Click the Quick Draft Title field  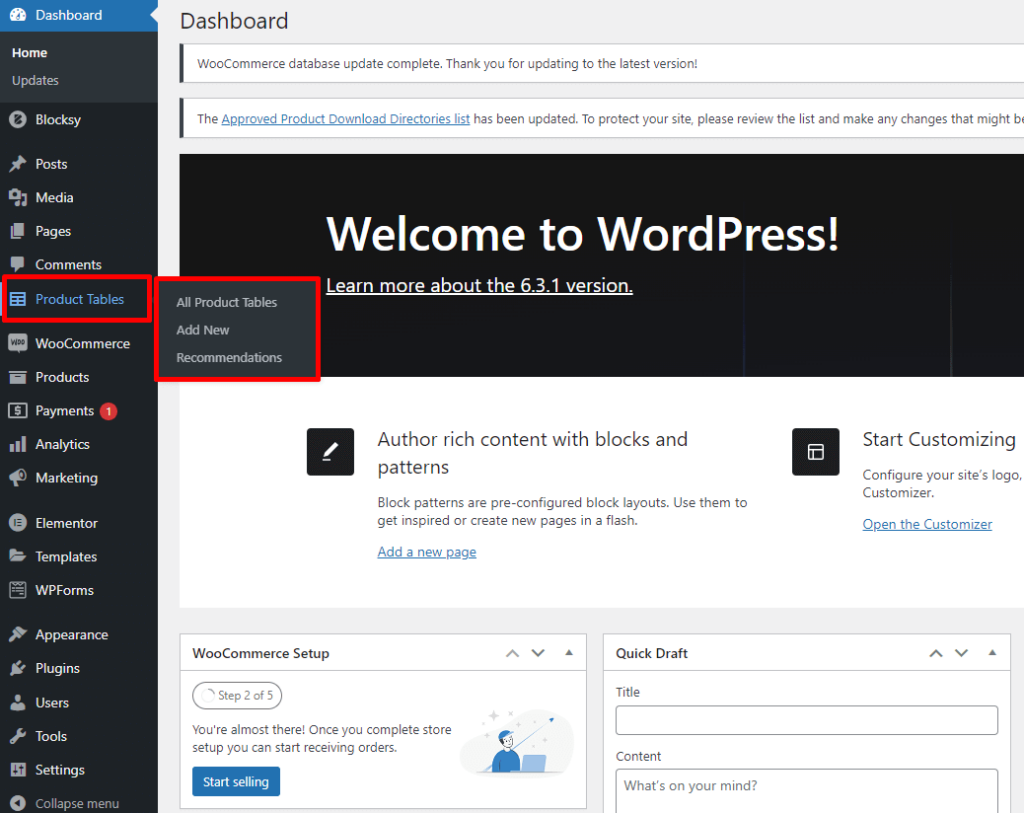click(x=806, y=719)
